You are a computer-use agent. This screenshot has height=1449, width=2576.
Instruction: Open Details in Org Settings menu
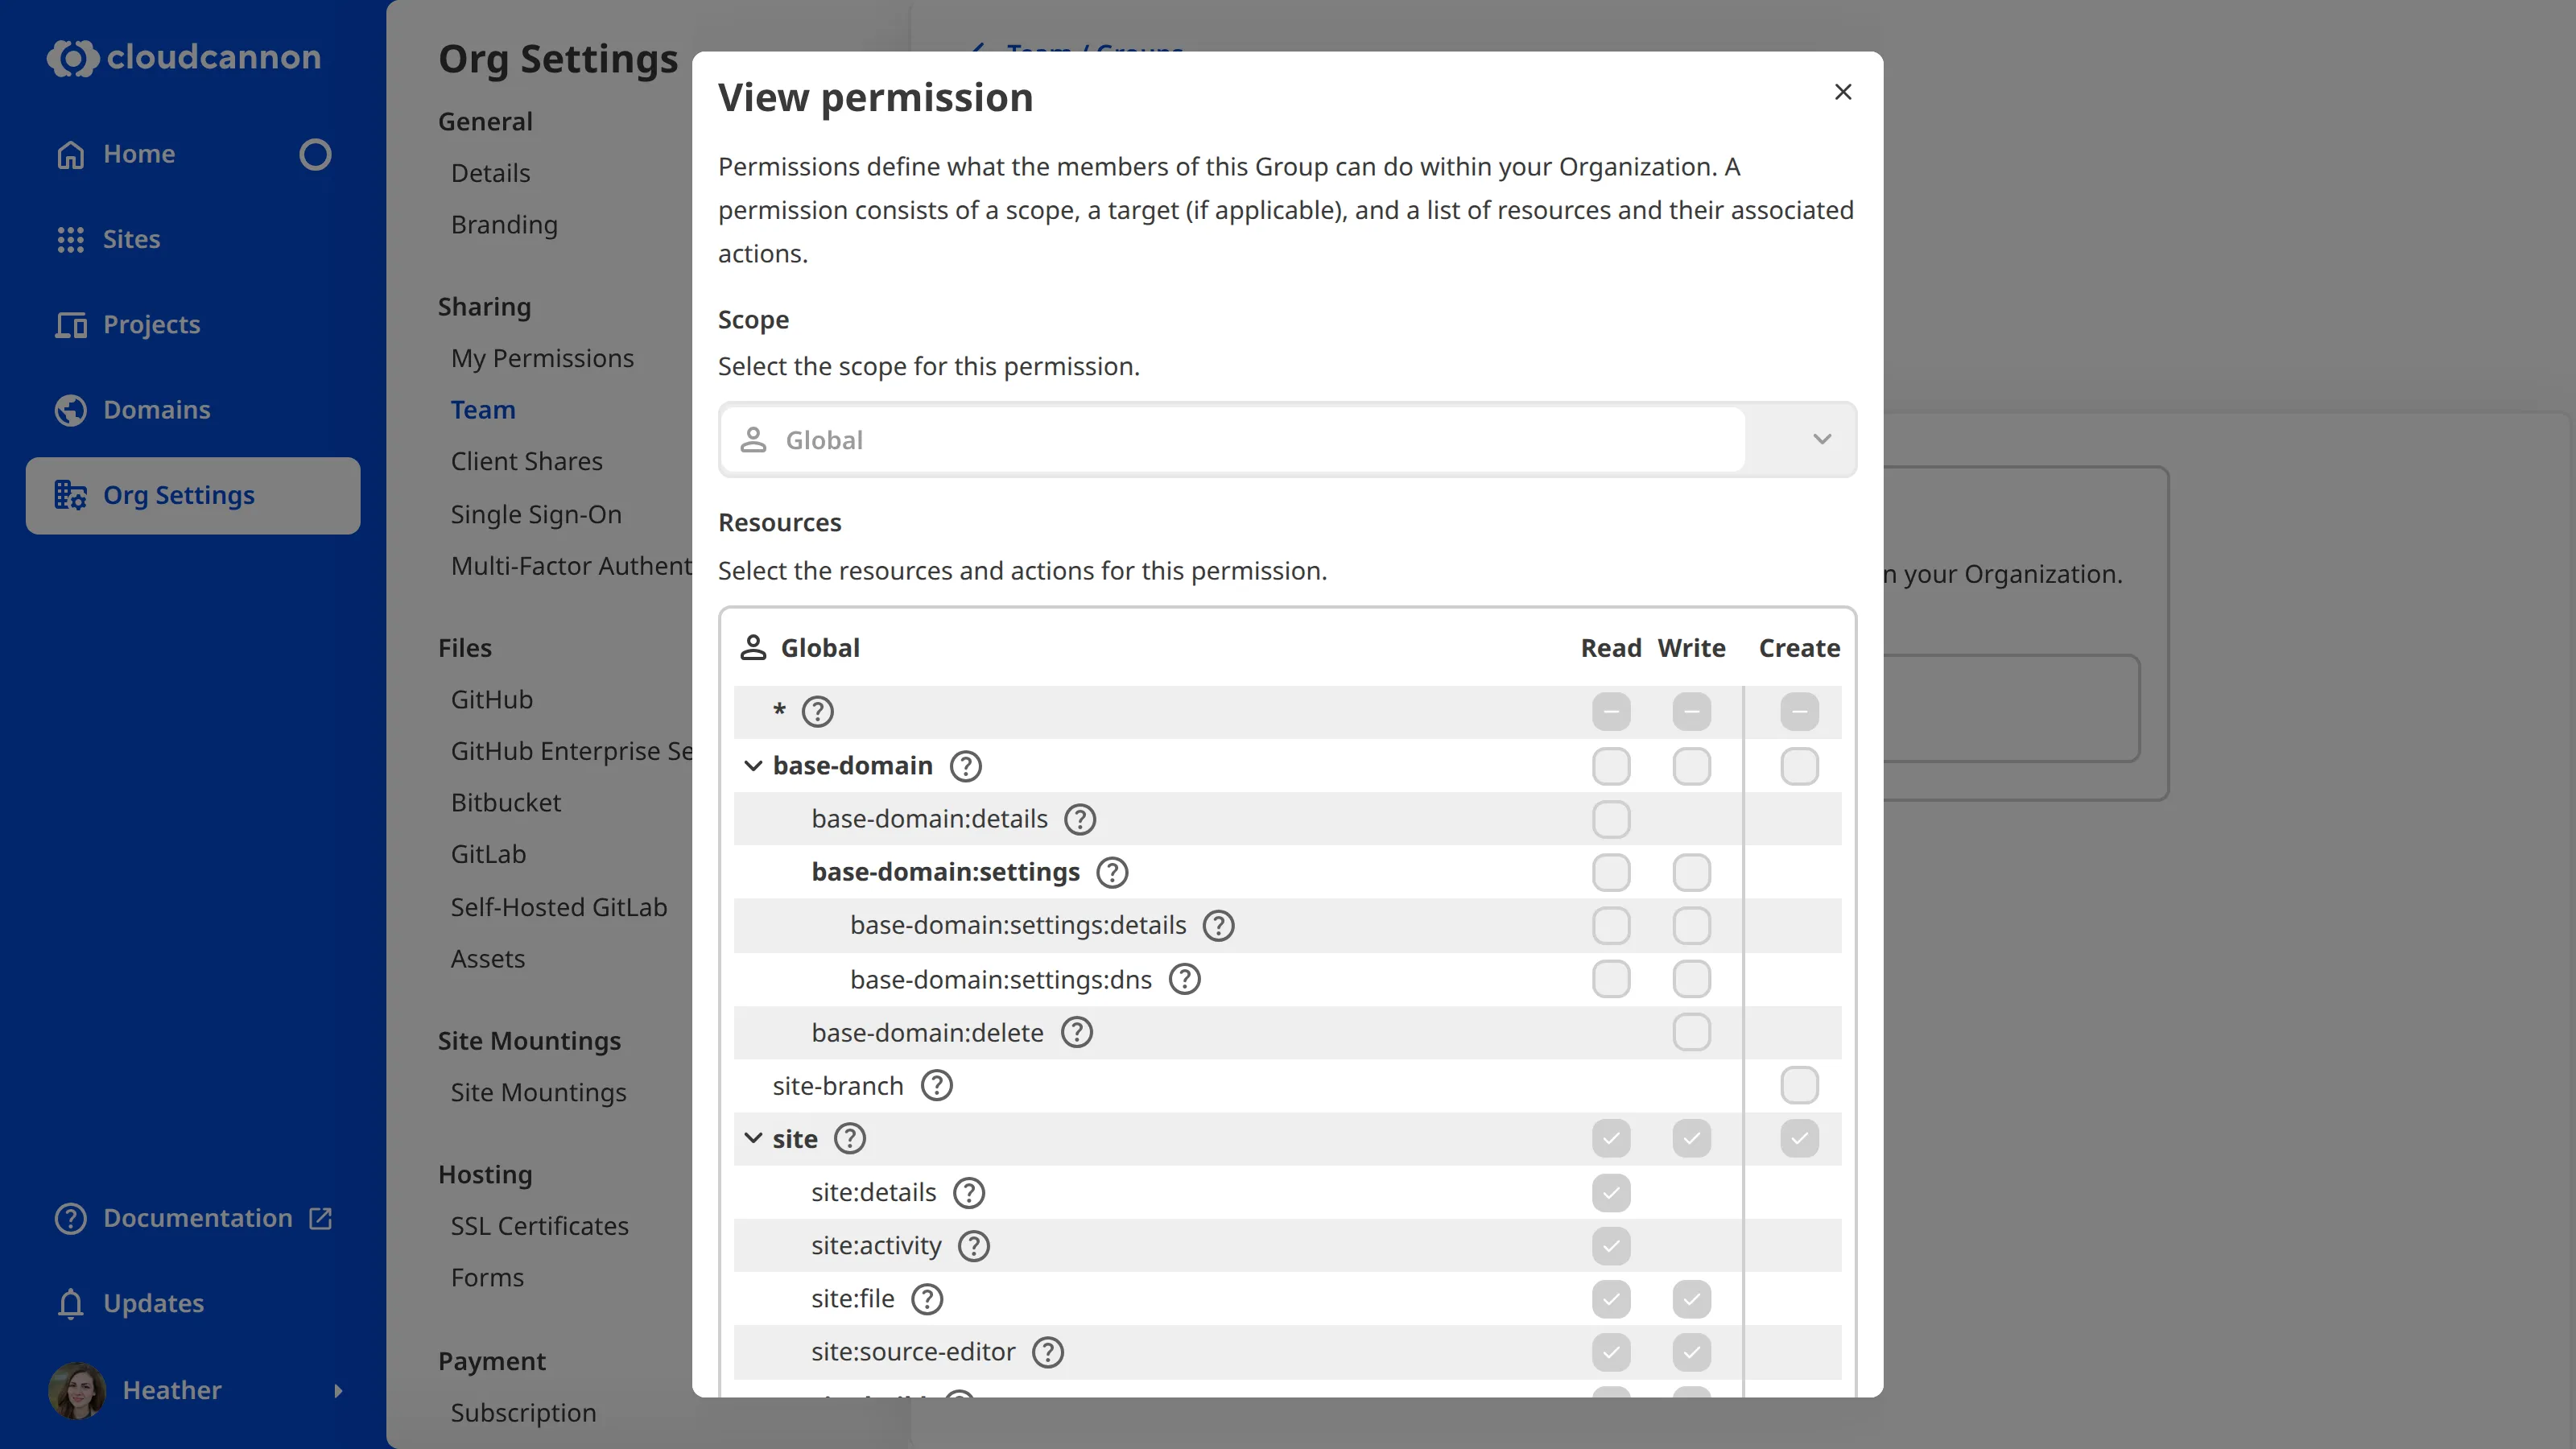[x=490, y=173]
